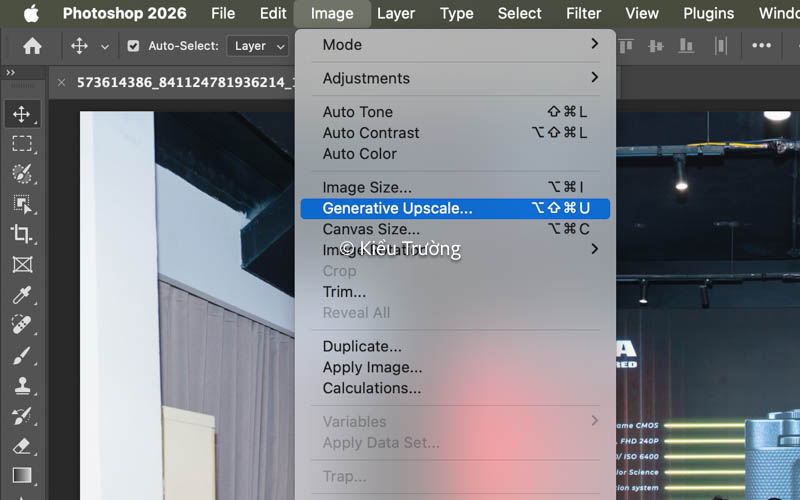Select the History Brush tool

pyautogui.click(x=21, y=416)
